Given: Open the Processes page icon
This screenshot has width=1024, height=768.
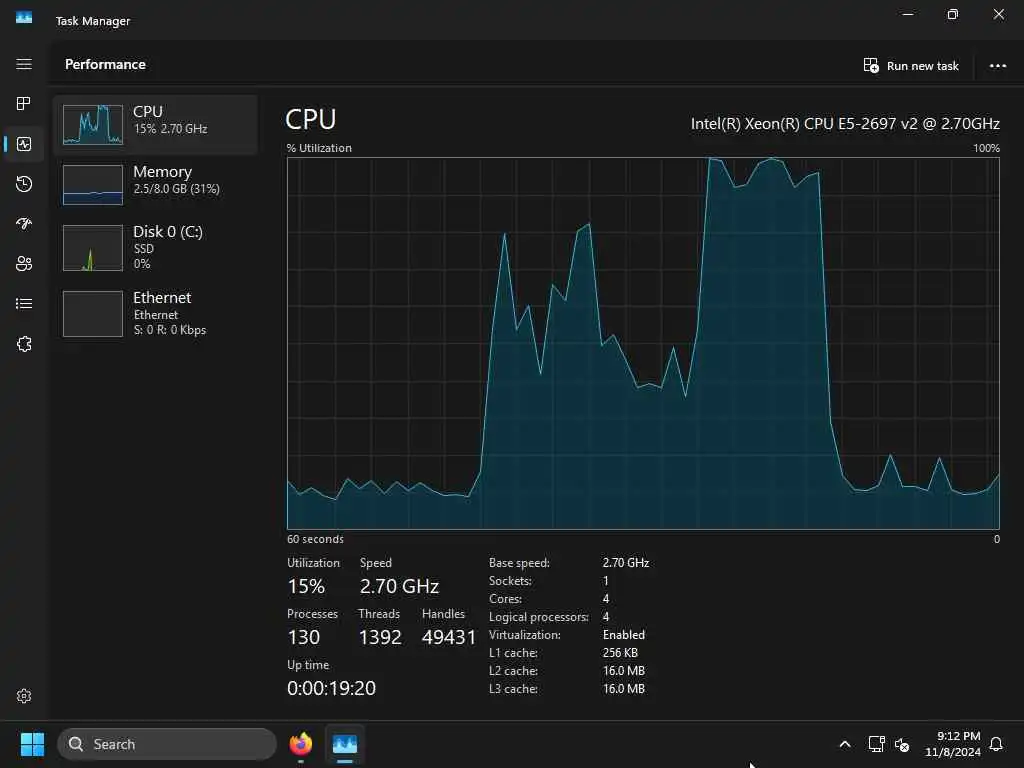Looking at the screenshot, I should click(24, 103).
